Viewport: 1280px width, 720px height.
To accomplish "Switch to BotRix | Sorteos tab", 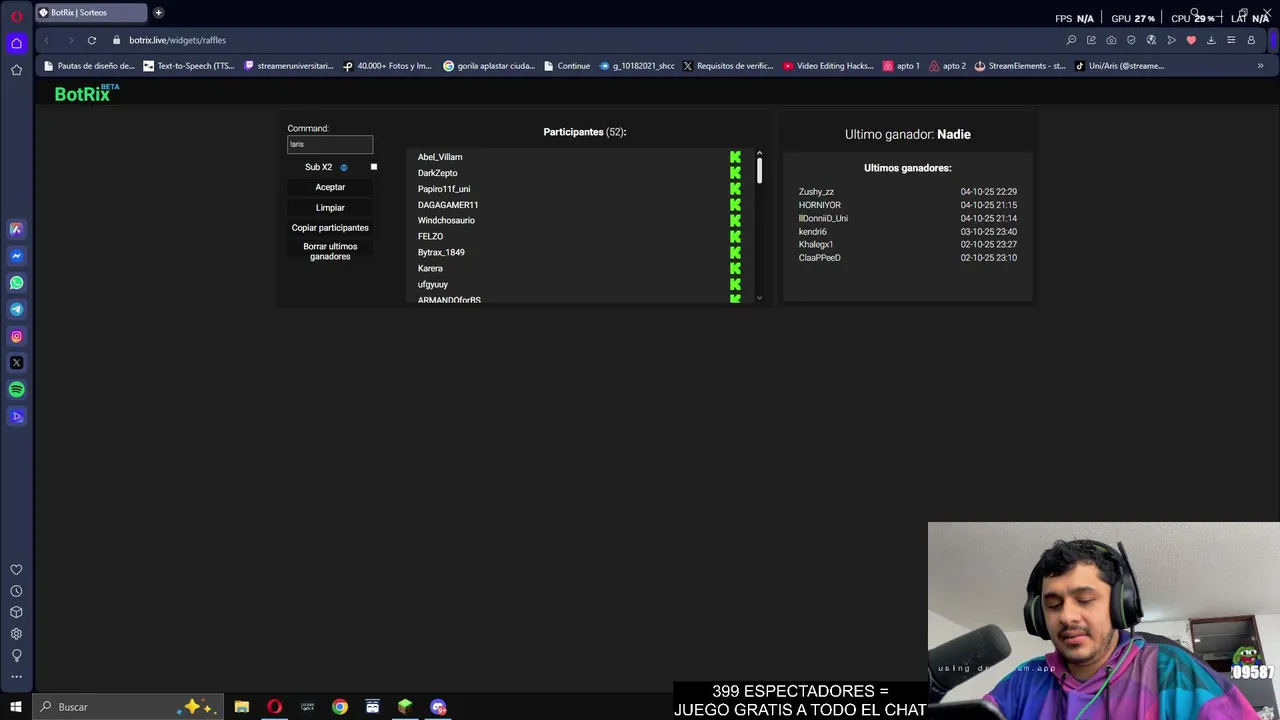I will coord(91,13).
